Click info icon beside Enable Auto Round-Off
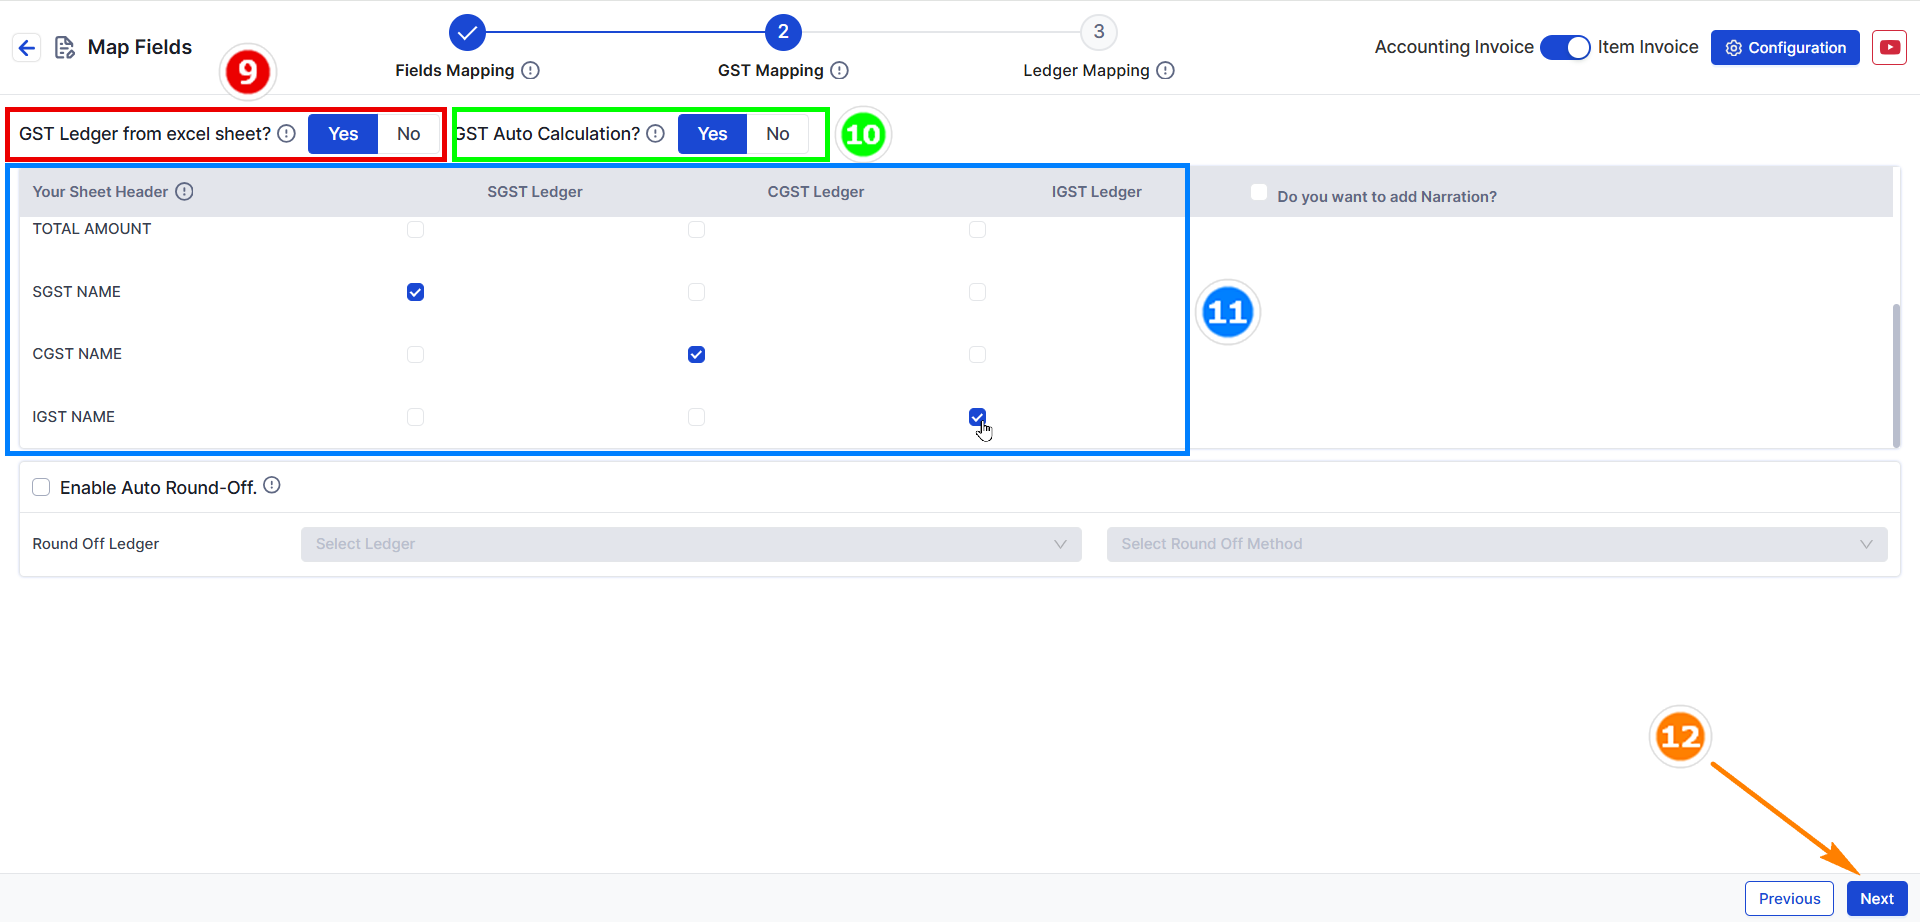Viewport: 1920px width, 922px height. click(272, 485)
